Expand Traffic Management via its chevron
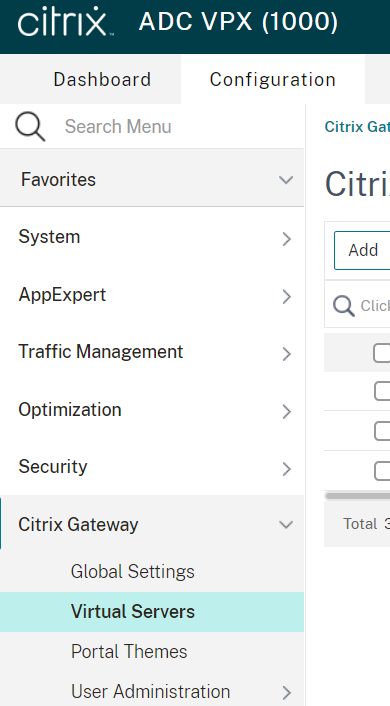 (x=286, y=354)
